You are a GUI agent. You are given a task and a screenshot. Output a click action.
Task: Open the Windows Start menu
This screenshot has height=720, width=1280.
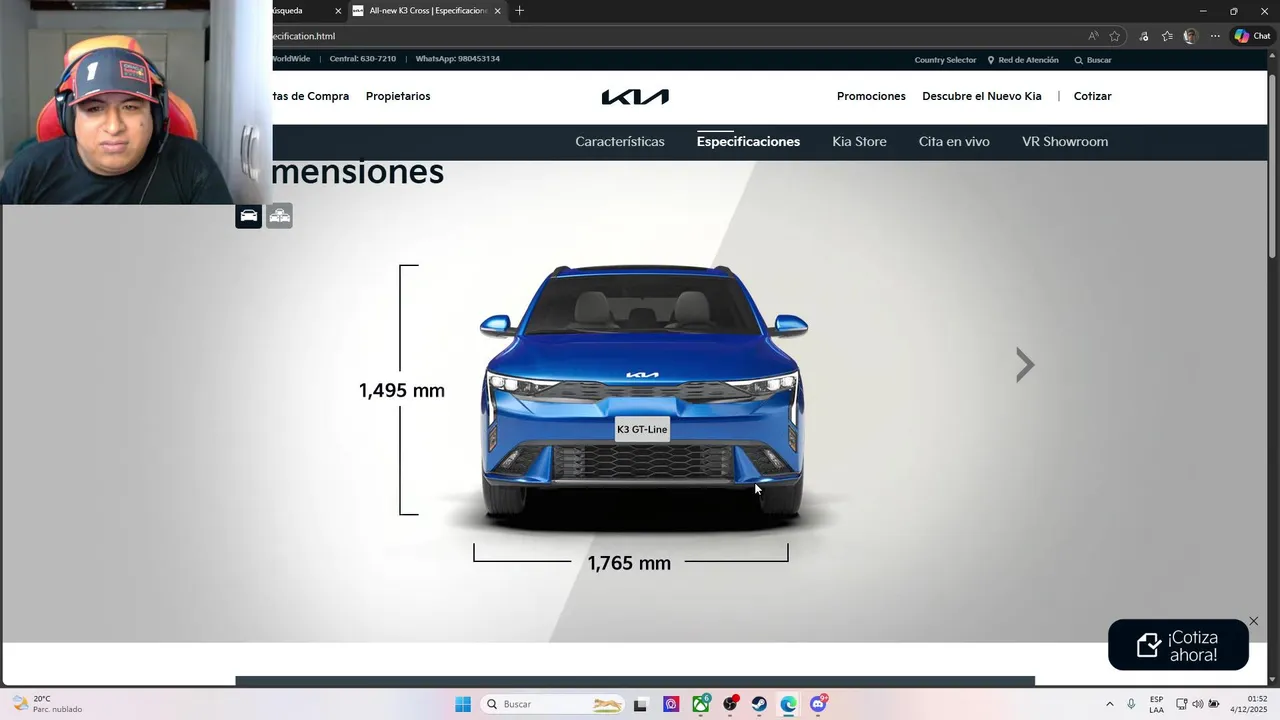[463, 704]
